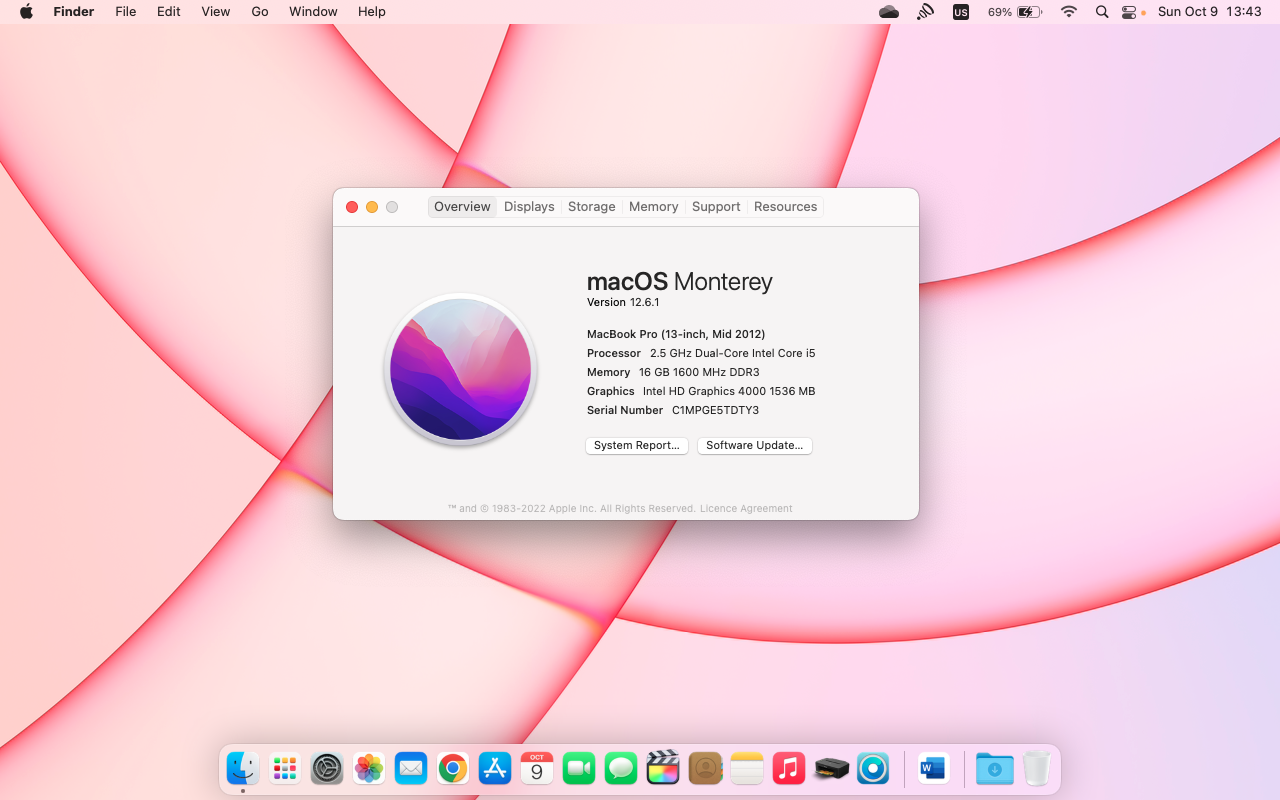Viewport: 1280px width, 800px height.
Task: Click the serial number C1MPGE5TDTY3
Action: pos(715,411)
